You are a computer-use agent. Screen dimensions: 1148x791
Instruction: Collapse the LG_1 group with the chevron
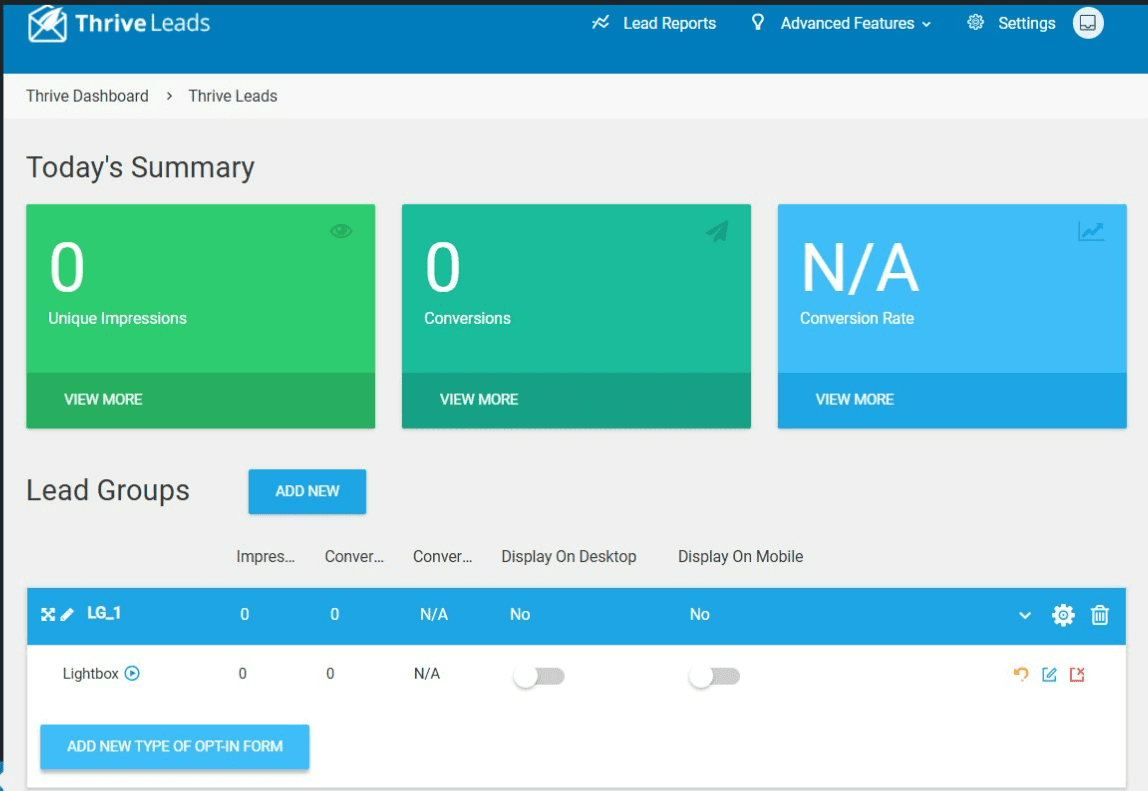(1025, 615)
